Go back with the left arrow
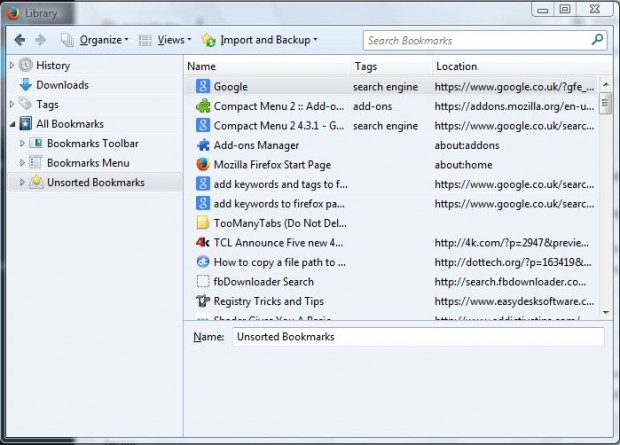 [x=19, y=40]
